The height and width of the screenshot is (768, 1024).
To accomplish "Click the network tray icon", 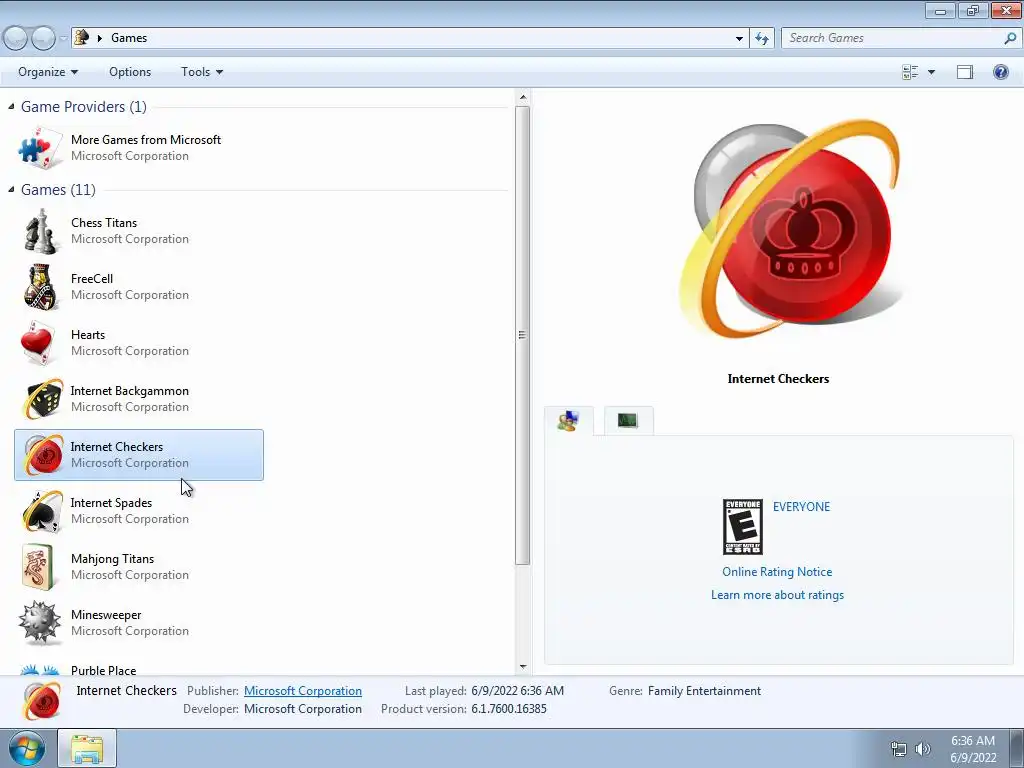I will pyautogui.click(x=899, y=749).
